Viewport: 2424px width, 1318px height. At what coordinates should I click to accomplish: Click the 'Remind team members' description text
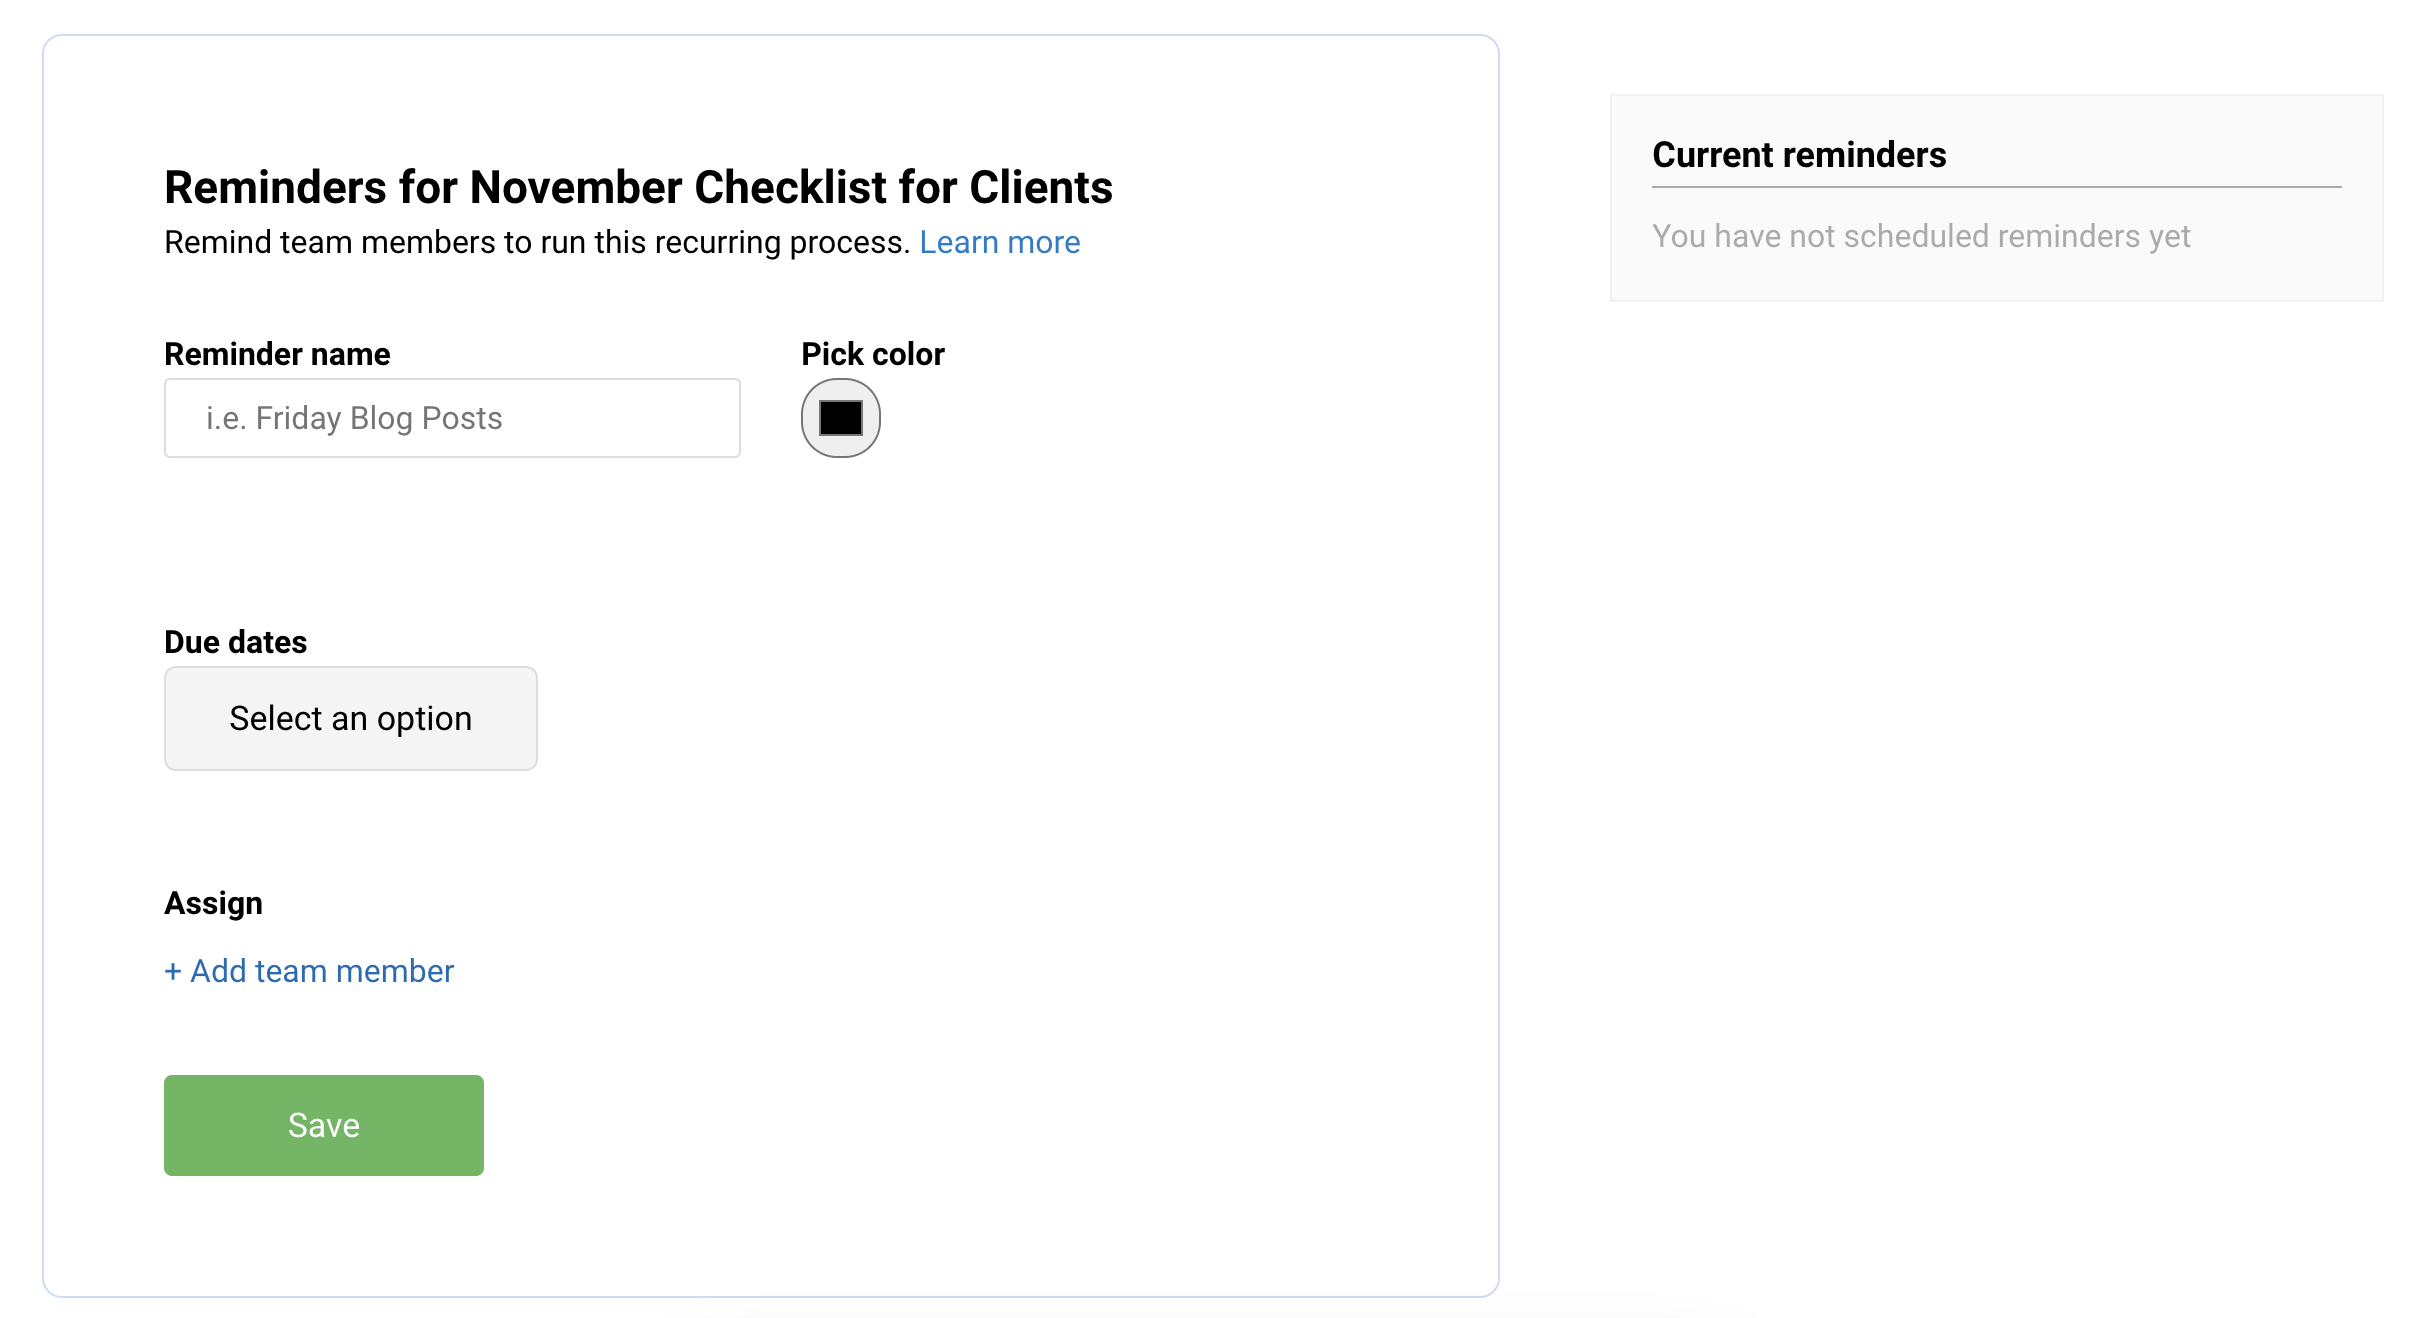click(537, 242)
